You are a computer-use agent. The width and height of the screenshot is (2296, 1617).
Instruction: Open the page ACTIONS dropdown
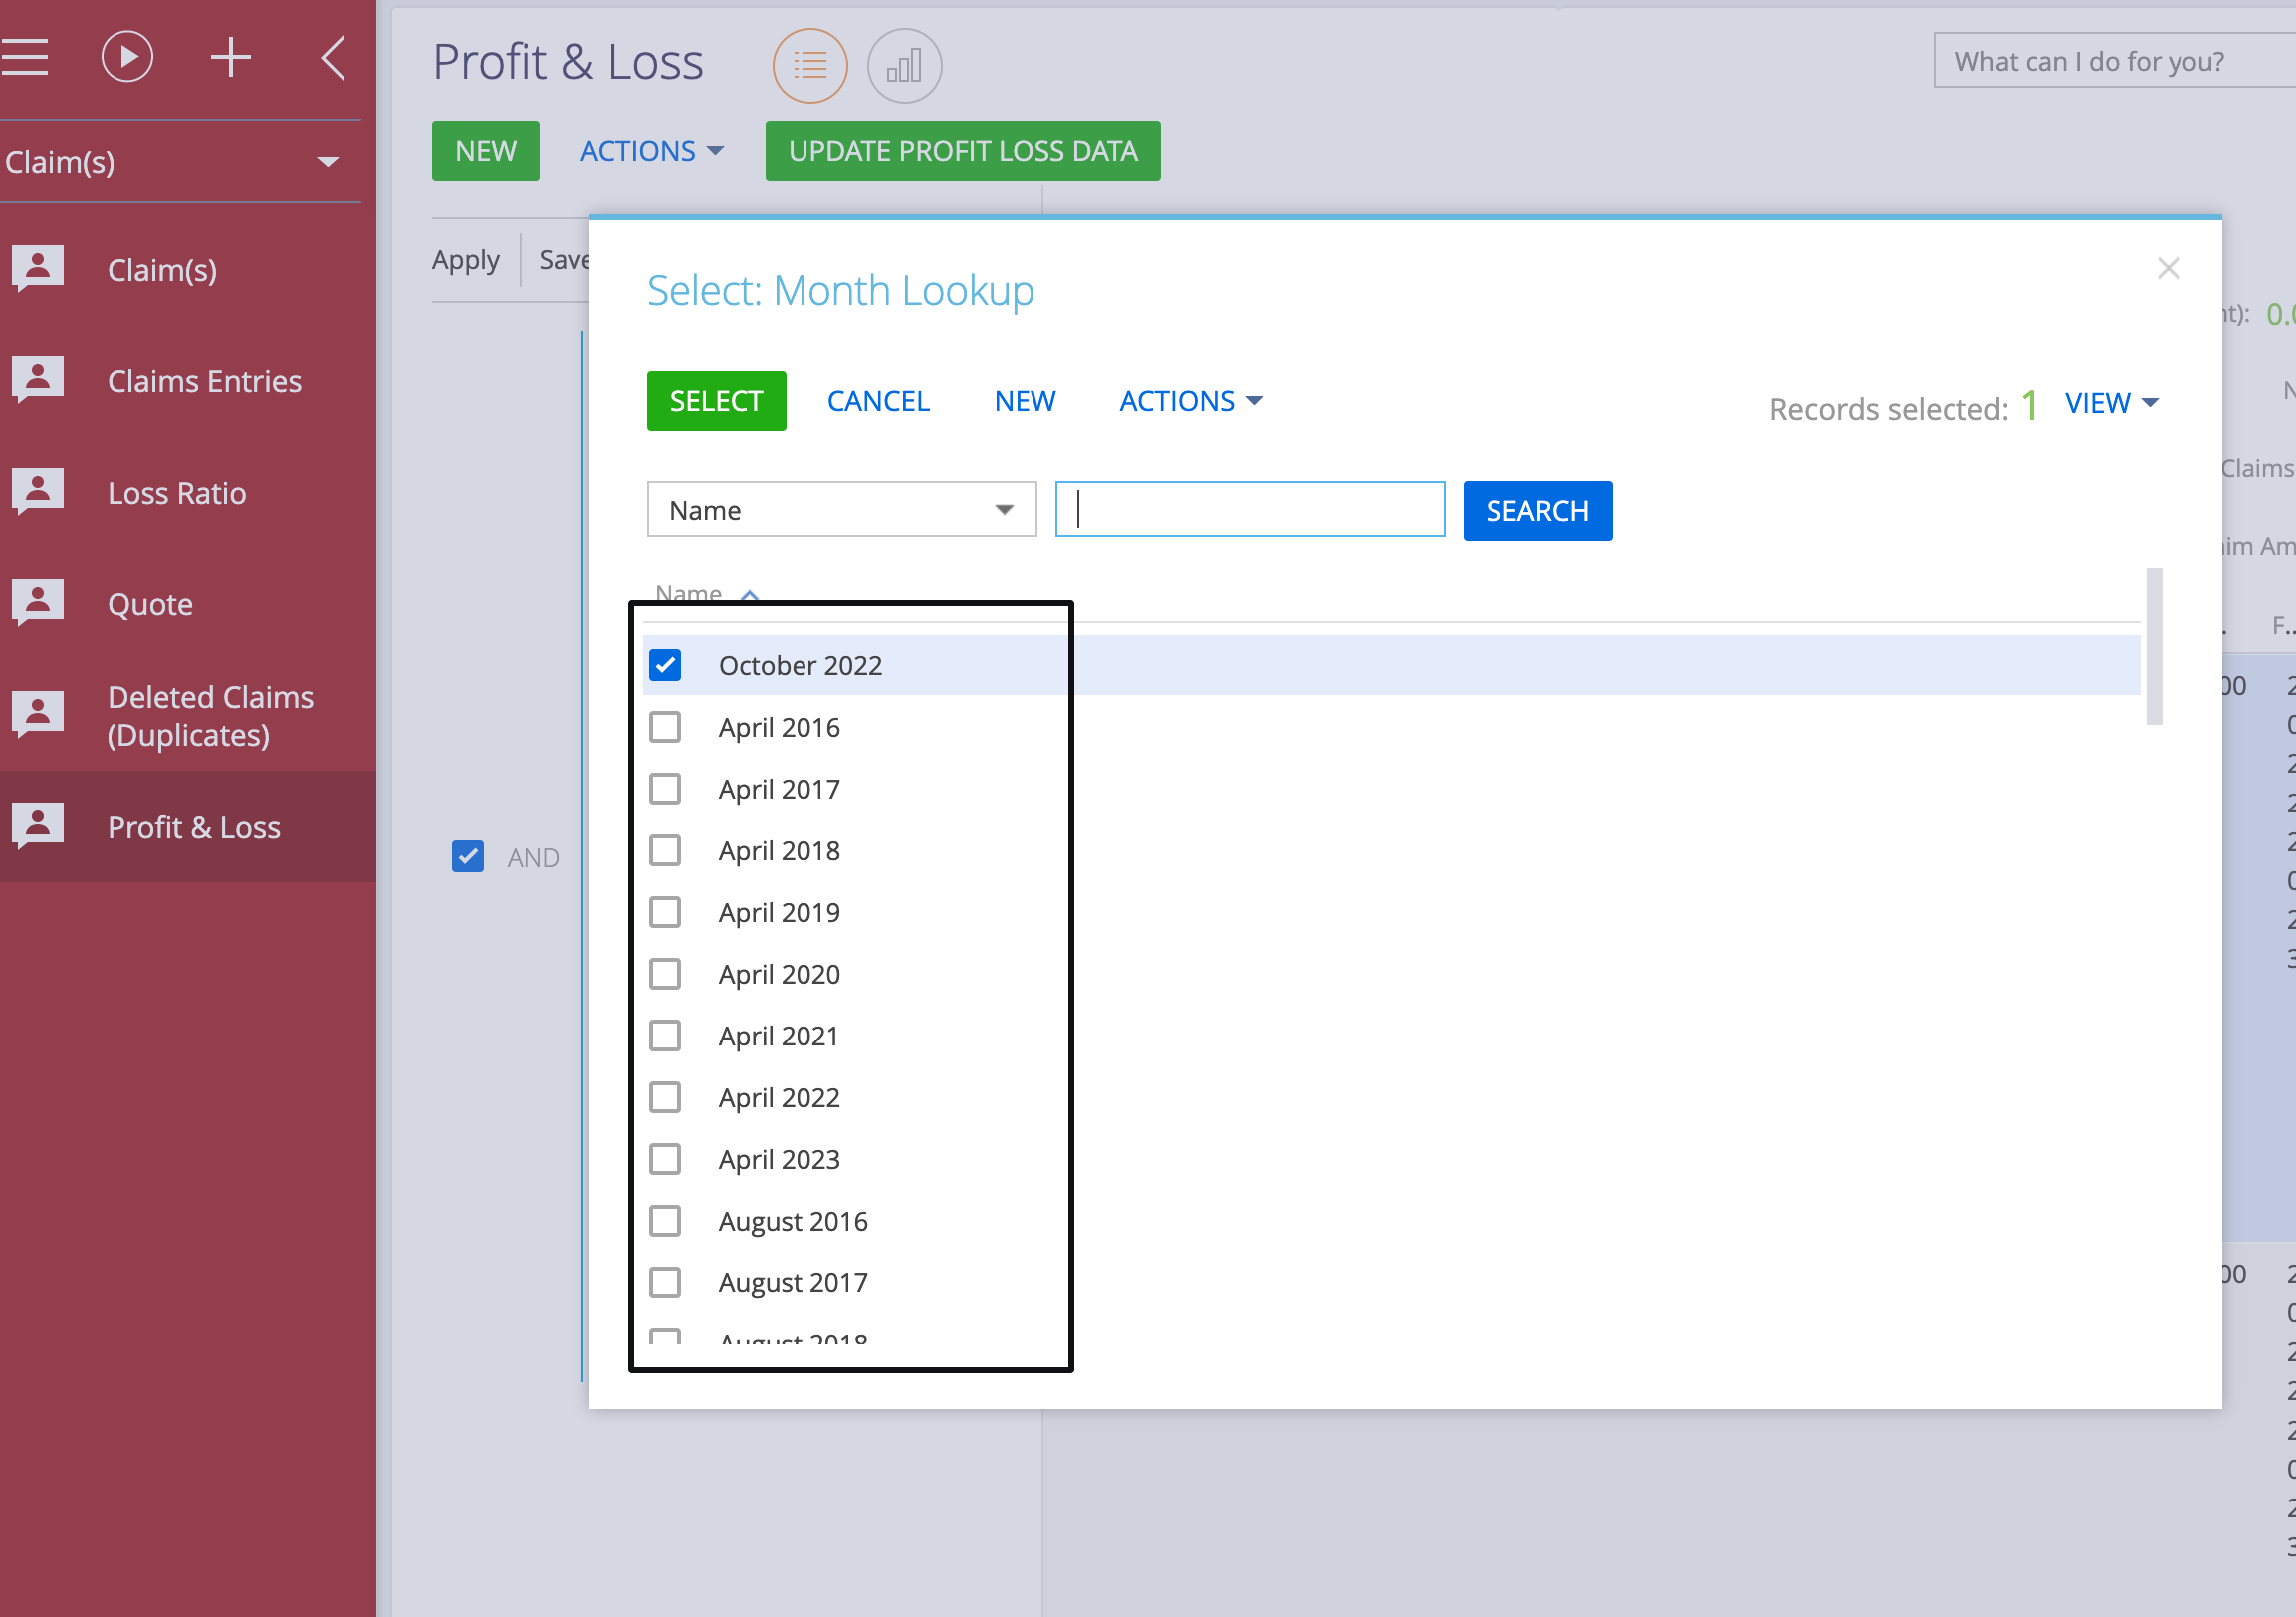point(652,151)
